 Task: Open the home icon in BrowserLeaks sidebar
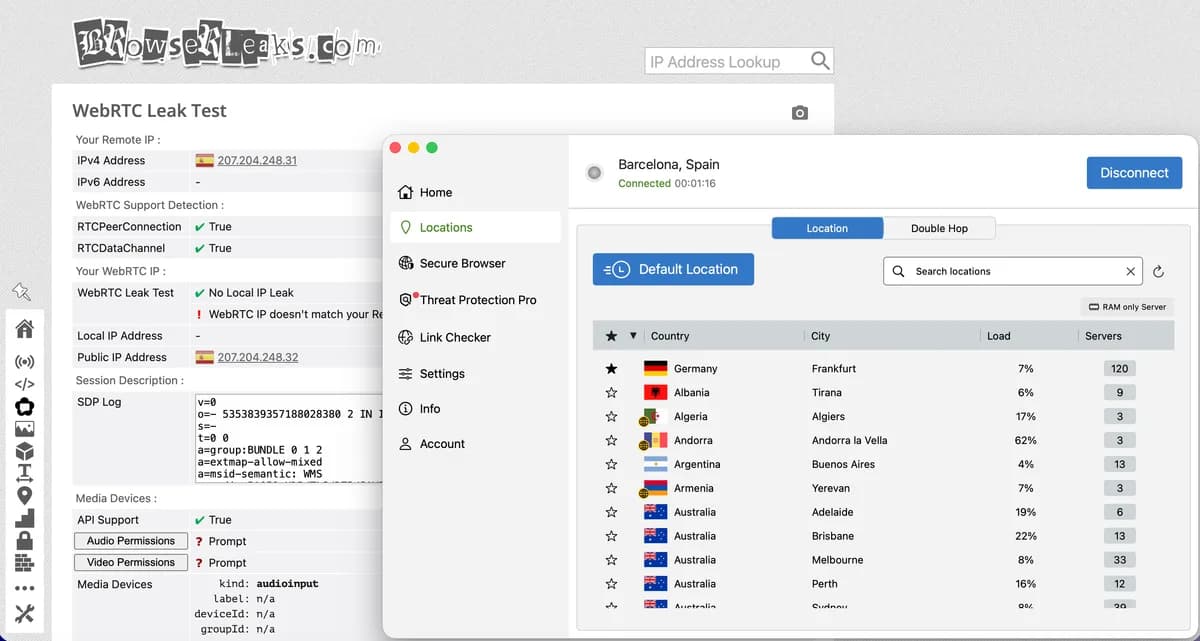click(25, 328)
